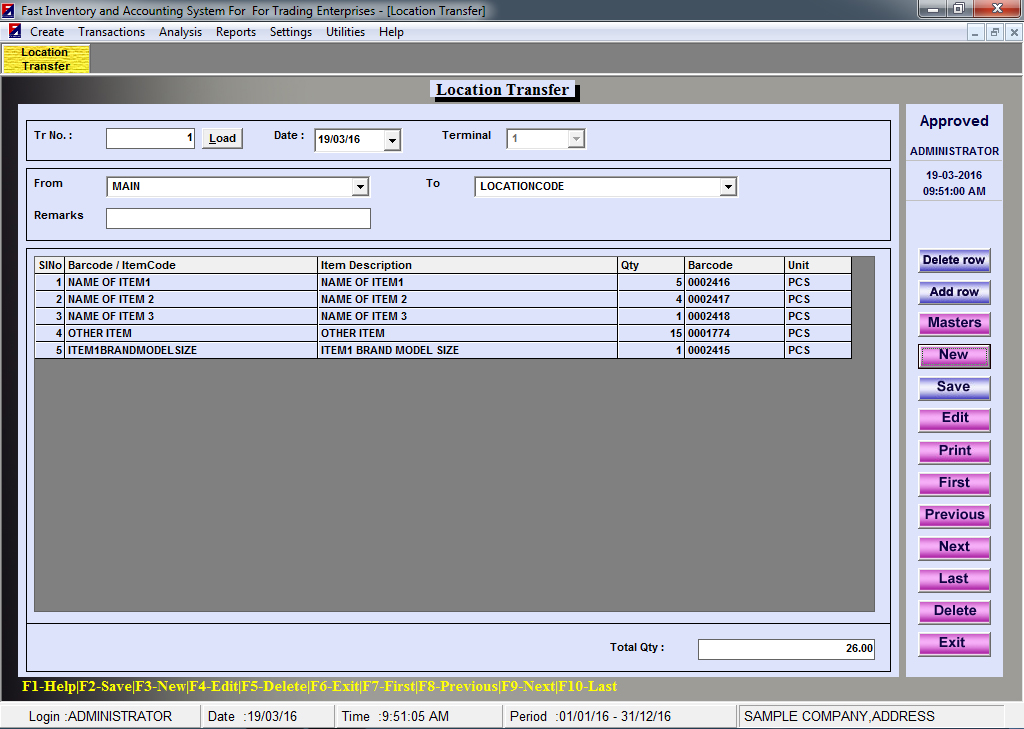
Task: Jump to the Last record
Action: coord(954,579)
